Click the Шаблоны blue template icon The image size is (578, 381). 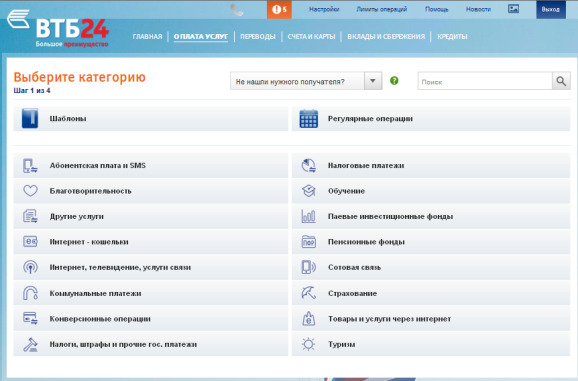pos(30,118)
